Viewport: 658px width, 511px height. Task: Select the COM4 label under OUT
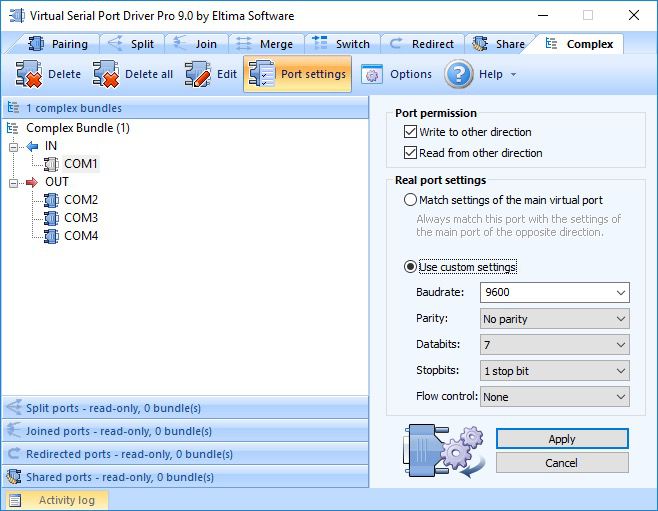(x=81, y=236)
